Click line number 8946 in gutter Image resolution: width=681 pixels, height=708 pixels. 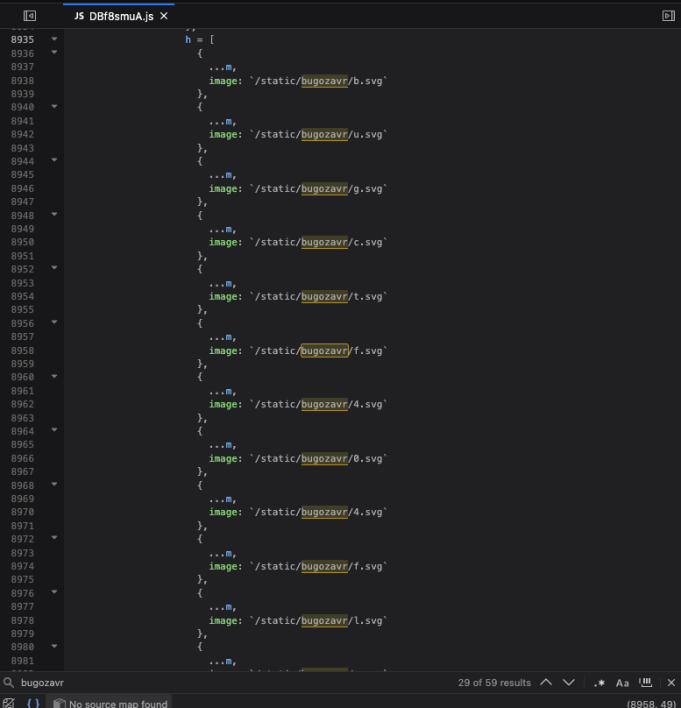(22, 189)
